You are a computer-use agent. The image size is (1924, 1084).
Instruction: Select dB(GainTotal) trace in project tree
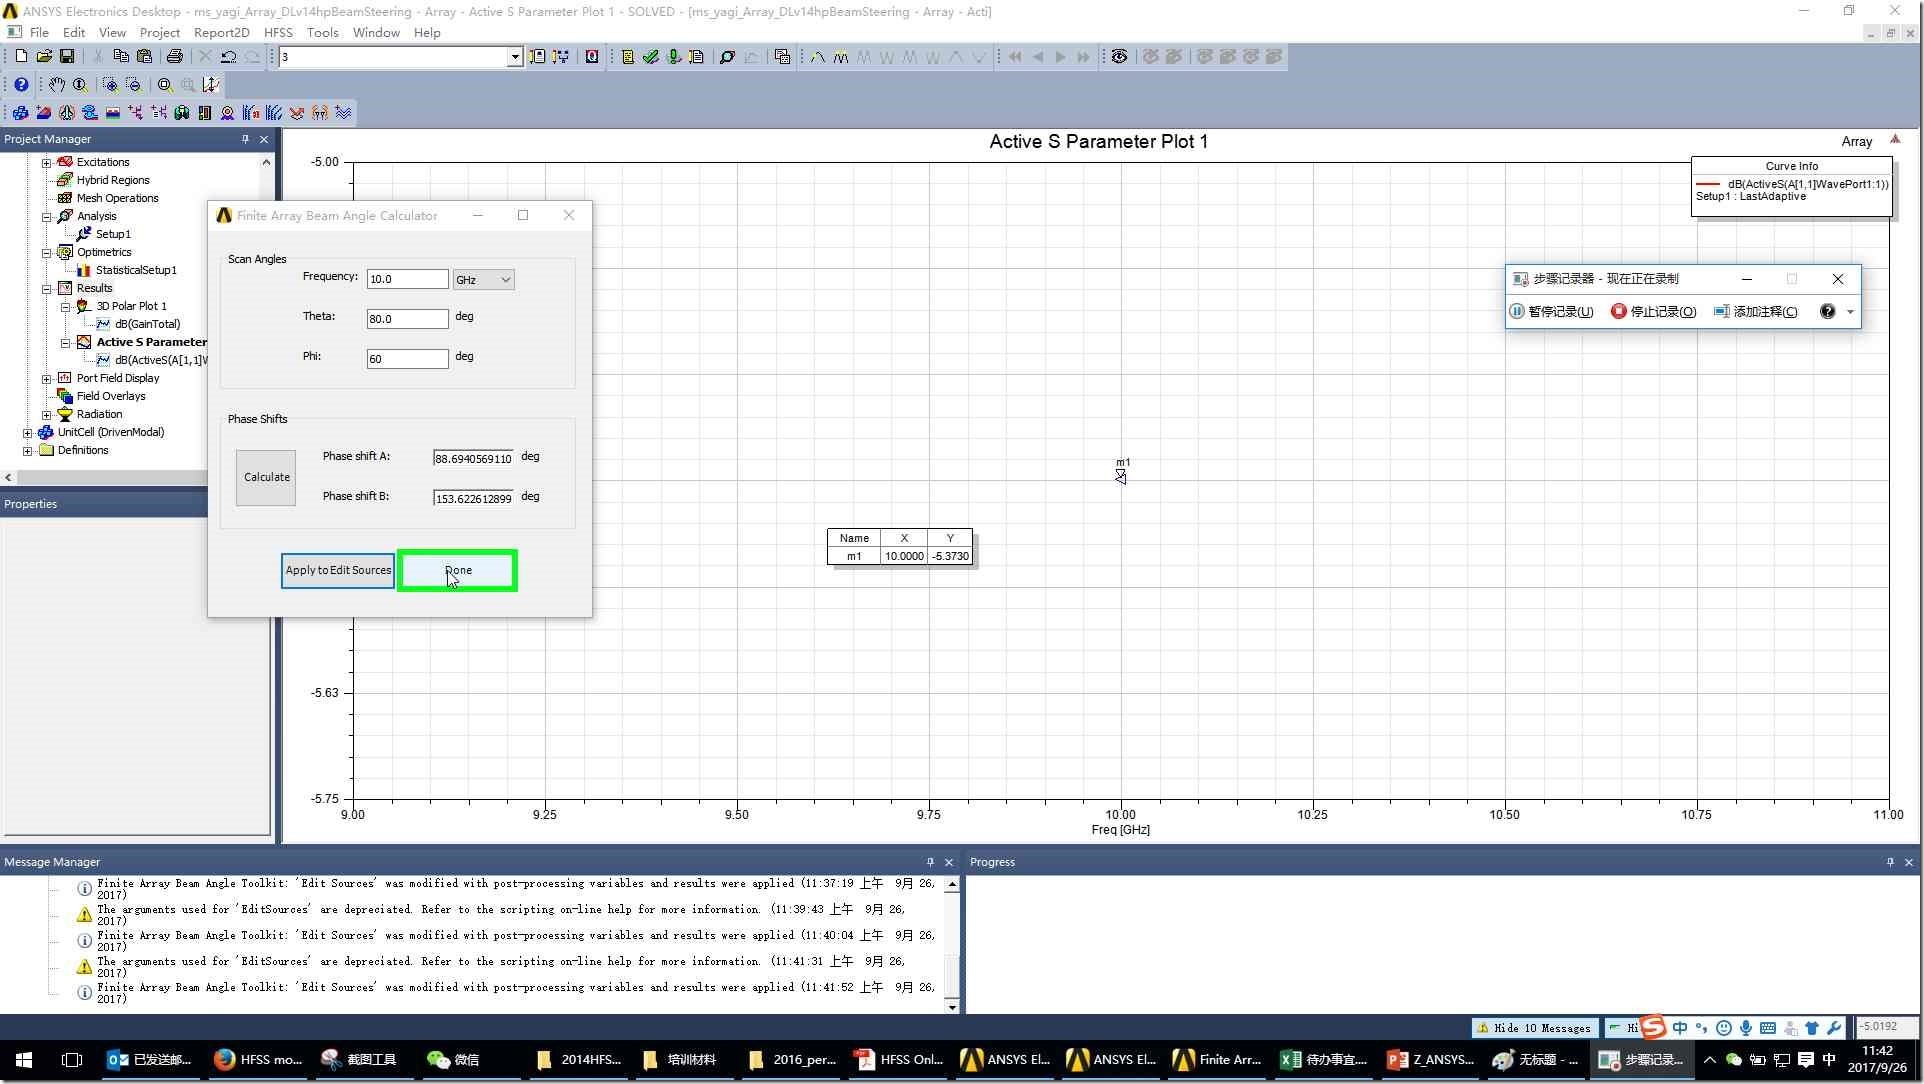147,324
